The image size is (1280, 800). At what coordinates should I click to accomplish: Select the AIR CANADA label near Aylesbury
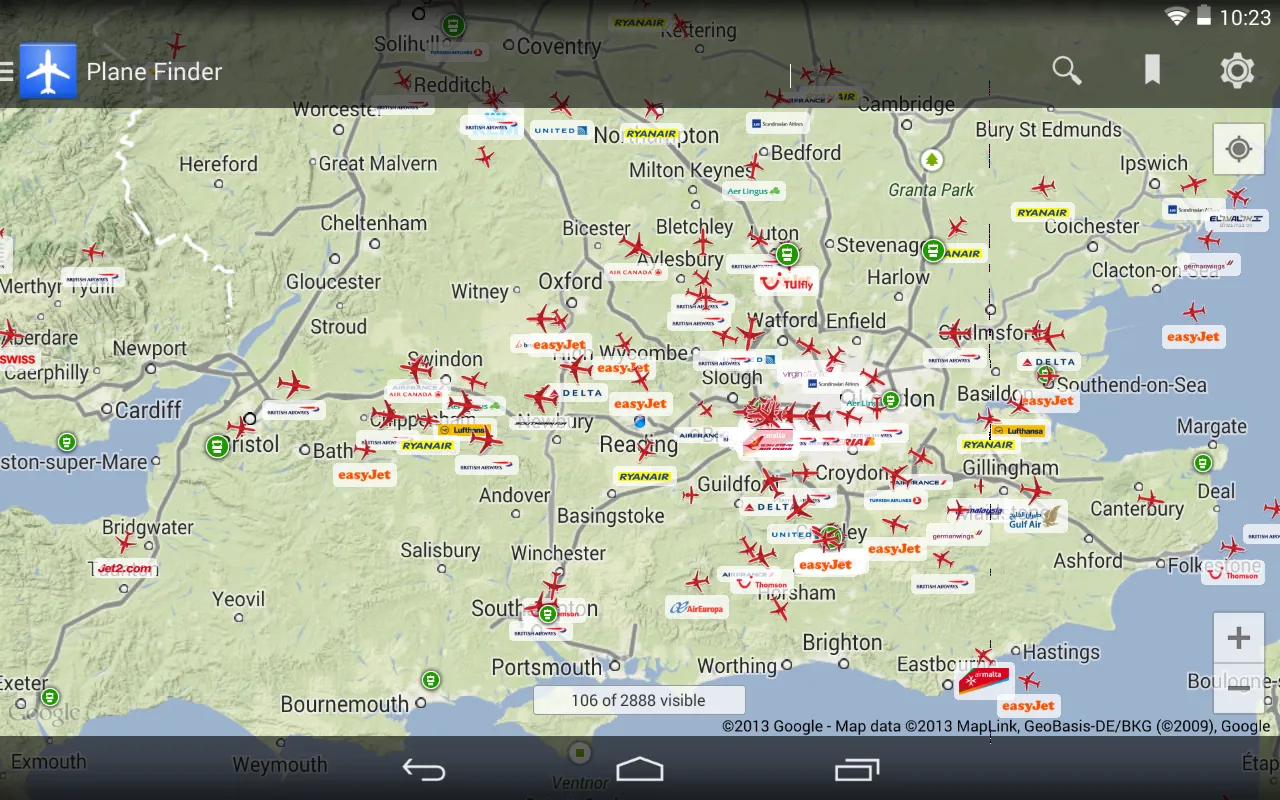(x=636, y=272)
